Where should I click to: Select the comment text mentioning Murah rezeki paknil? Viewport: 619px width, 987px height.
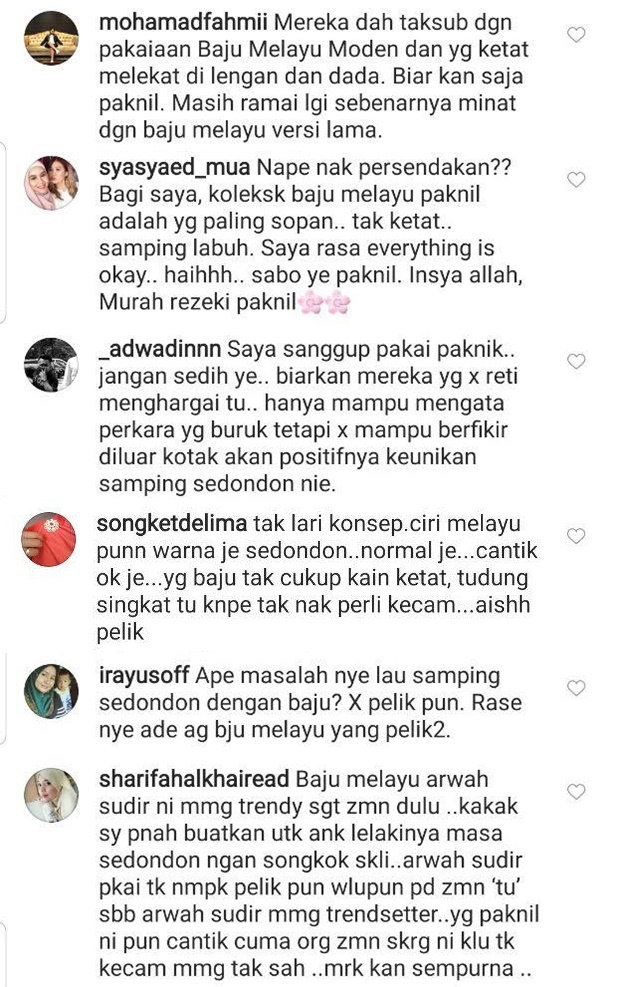point(310,235)
